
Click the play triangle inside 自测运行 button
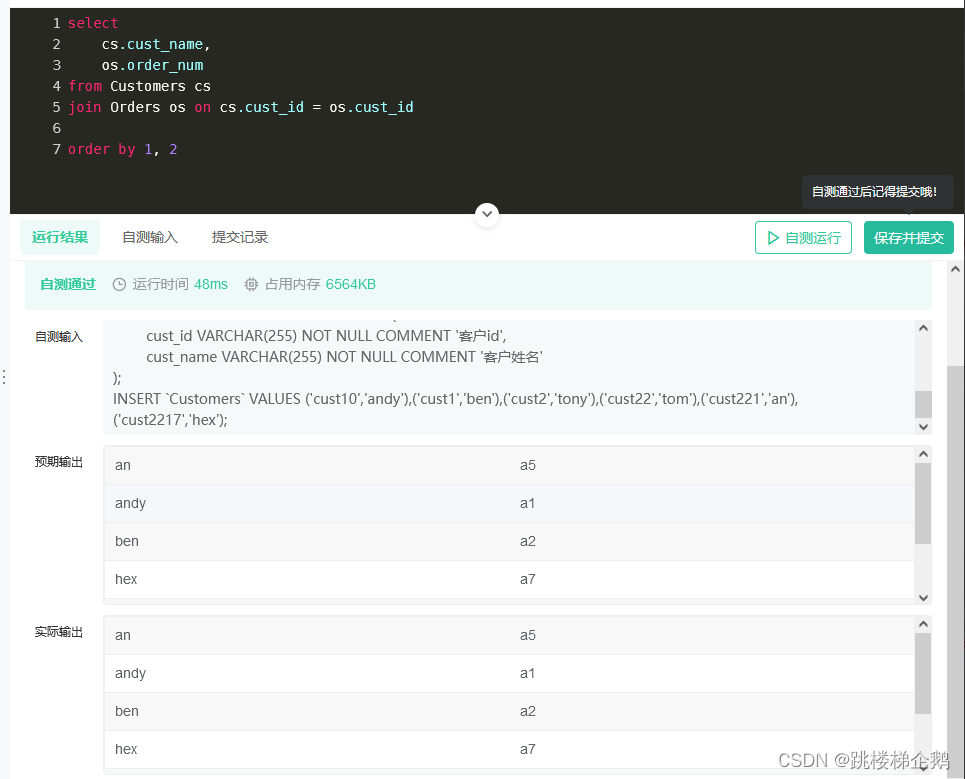click(775, 237)
